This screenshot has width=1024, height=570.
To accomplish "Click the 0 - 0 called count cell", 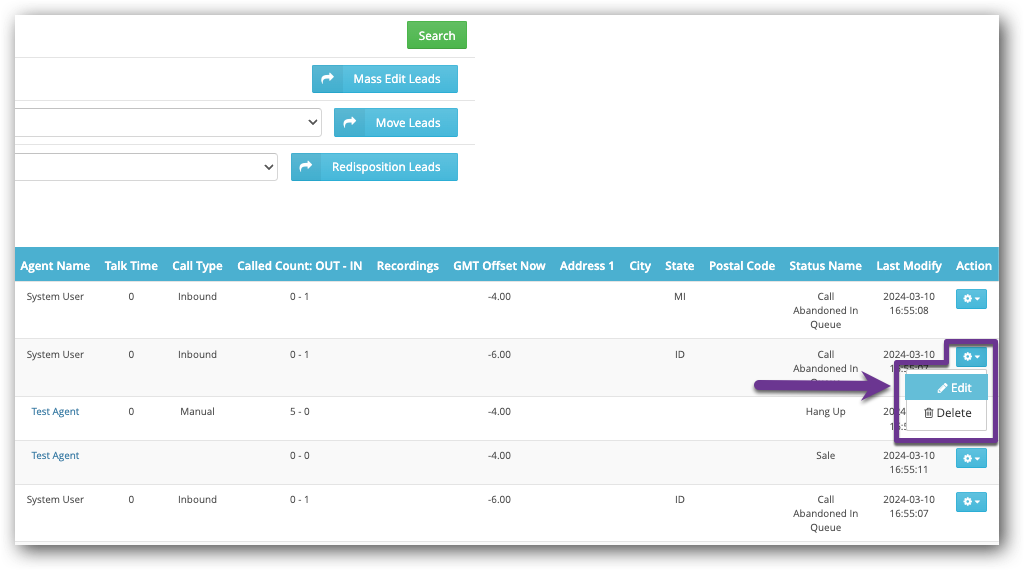I will (300, 456).
